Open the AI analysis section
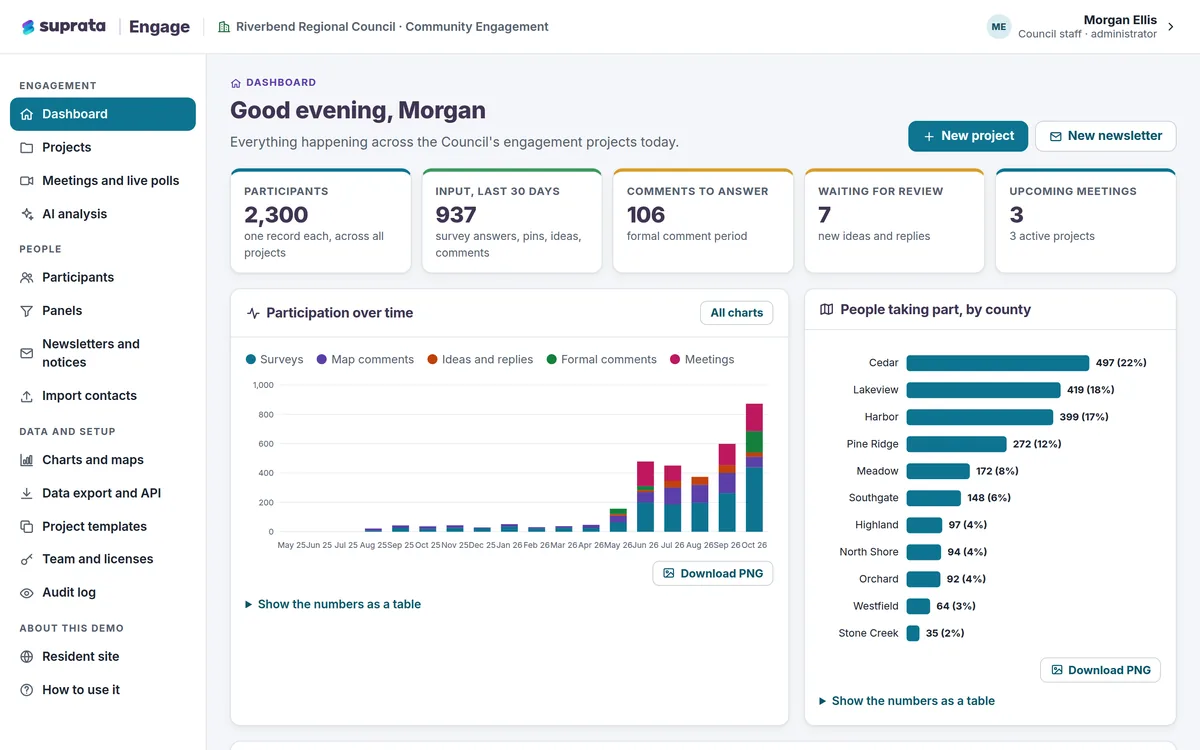 coord(103,214)
